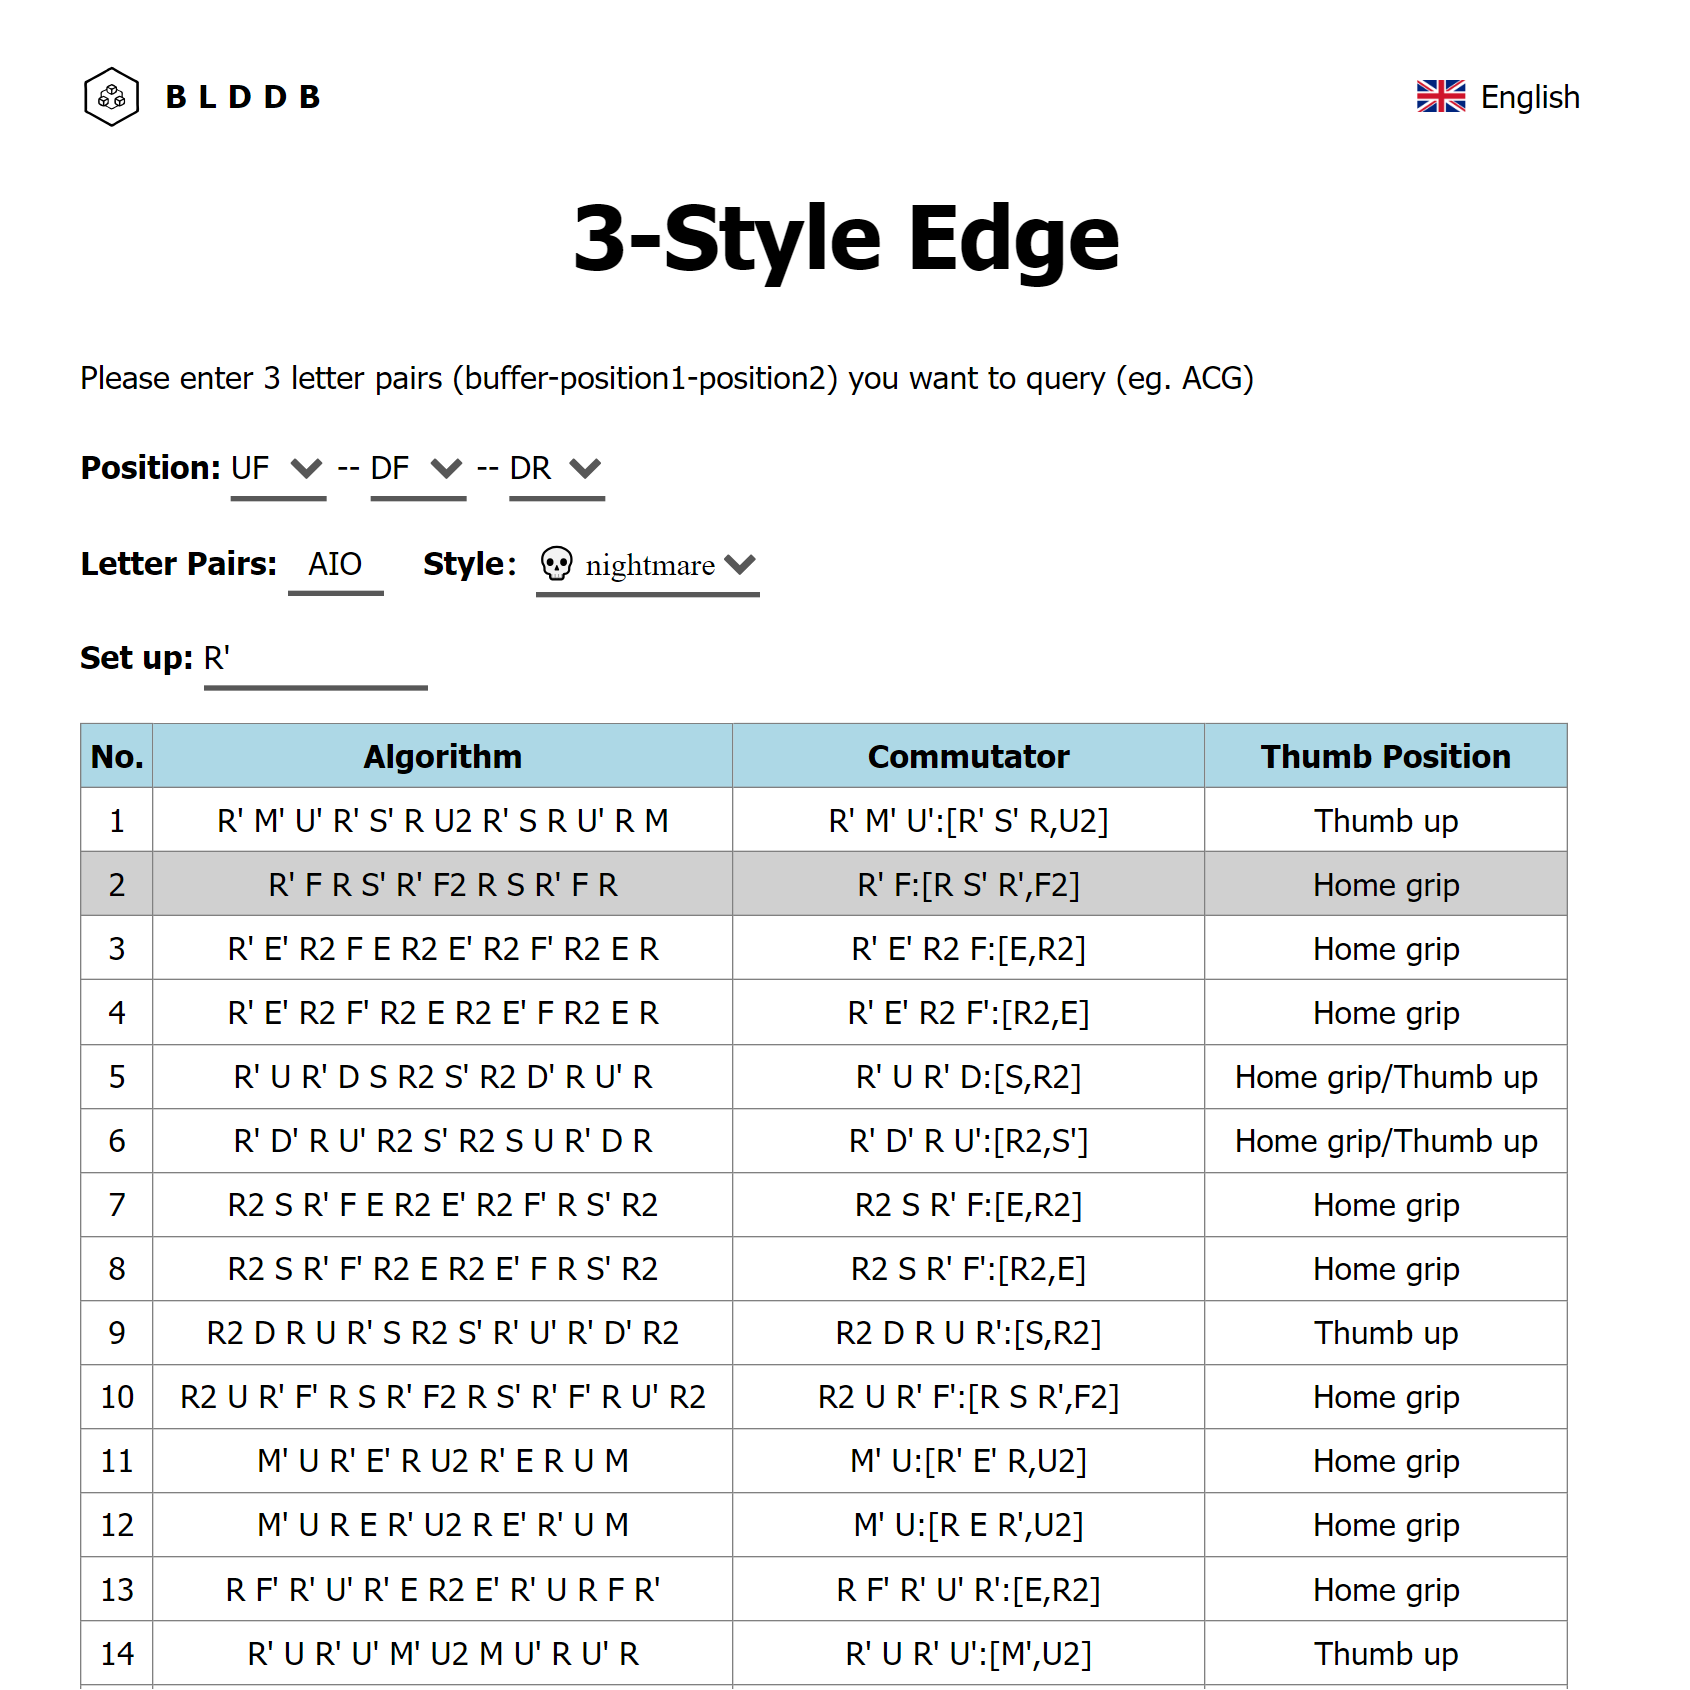Open the UF buffer position dropdown
The image size is (1690, 1690).
pos(278,469)
